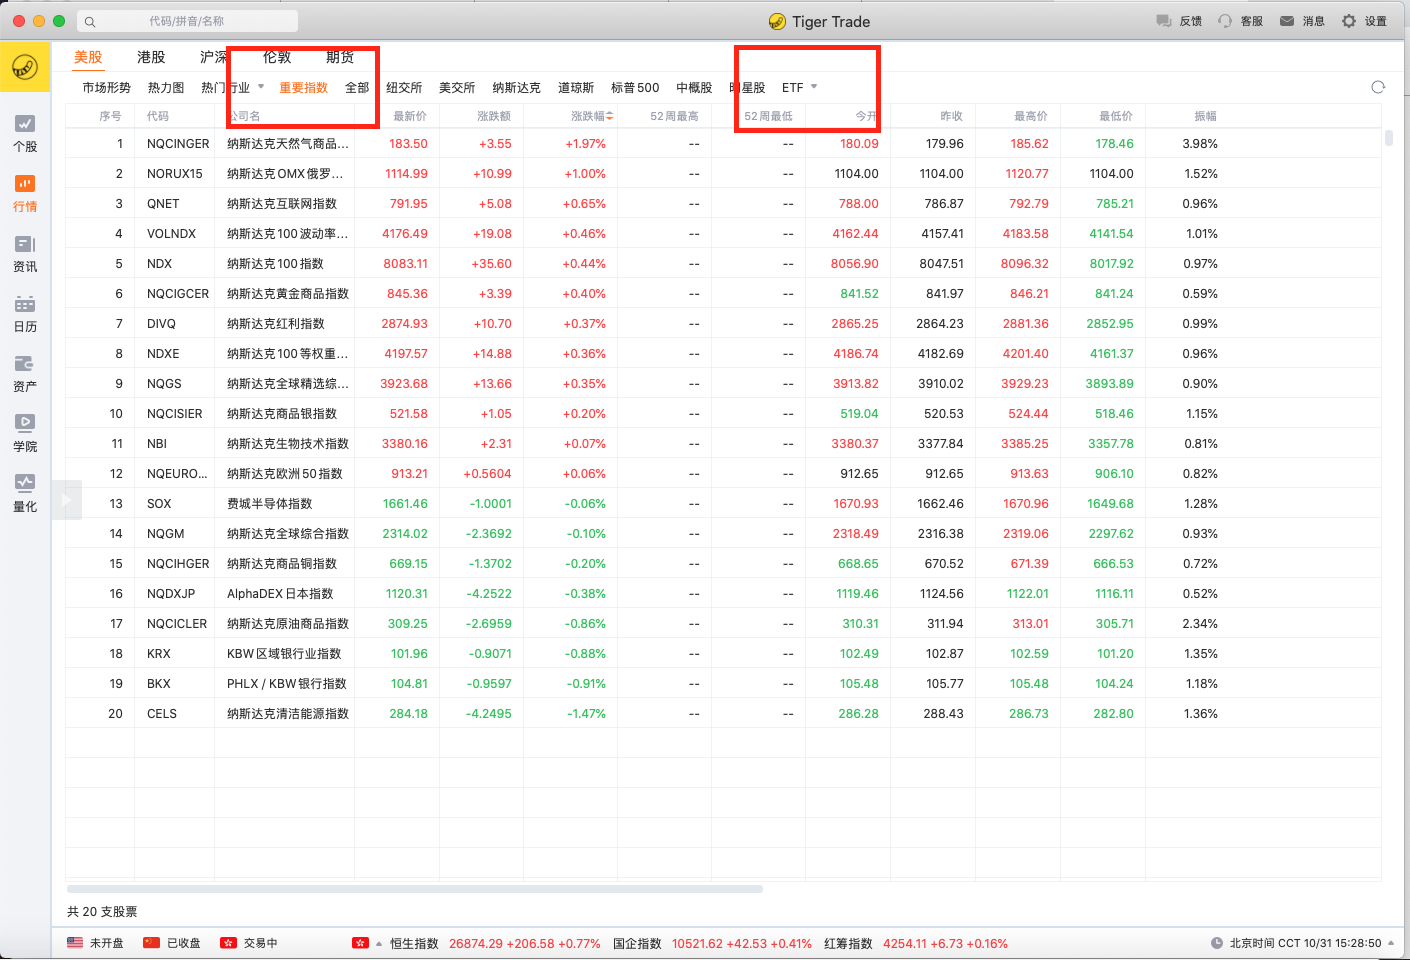
Task: Select the SOX 费城半导体指数 row
Action: tap(723, 504)
